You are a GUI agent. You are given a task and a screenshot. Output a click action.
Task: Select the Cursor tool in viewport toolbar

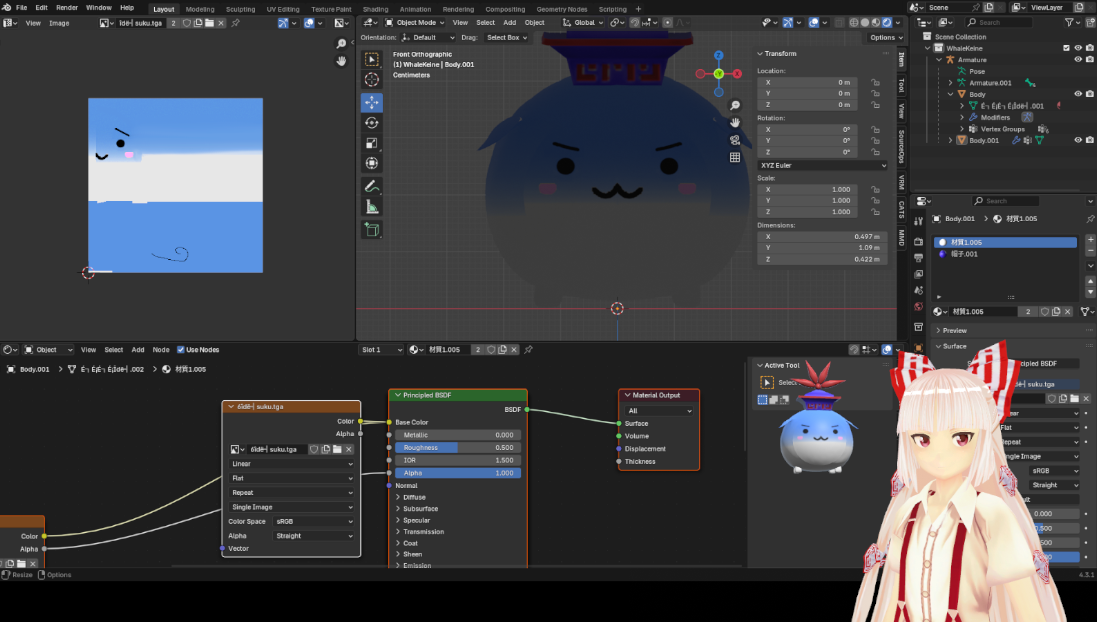(372, 80)
